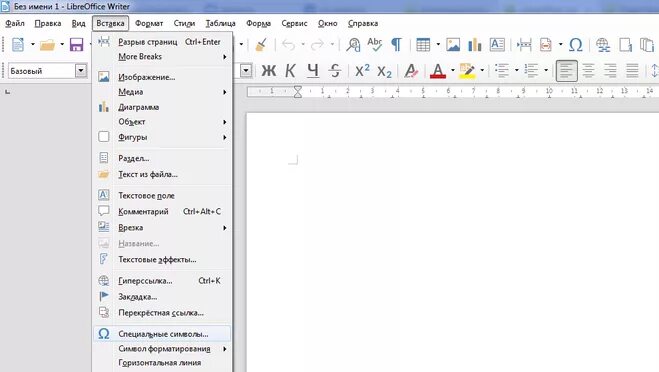
Task: Open Find and Replace icon
Action: [353, 45]
